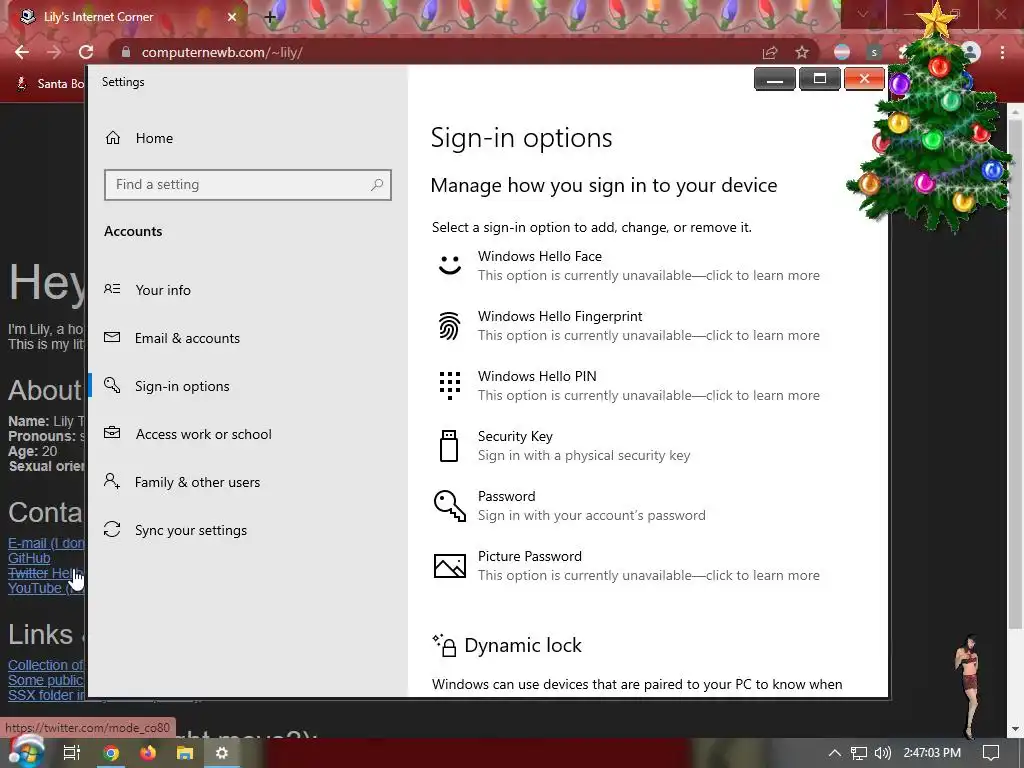Click the Your info person icon
1024x768 pixels.
pyautogui.click(x=112, y=289)
